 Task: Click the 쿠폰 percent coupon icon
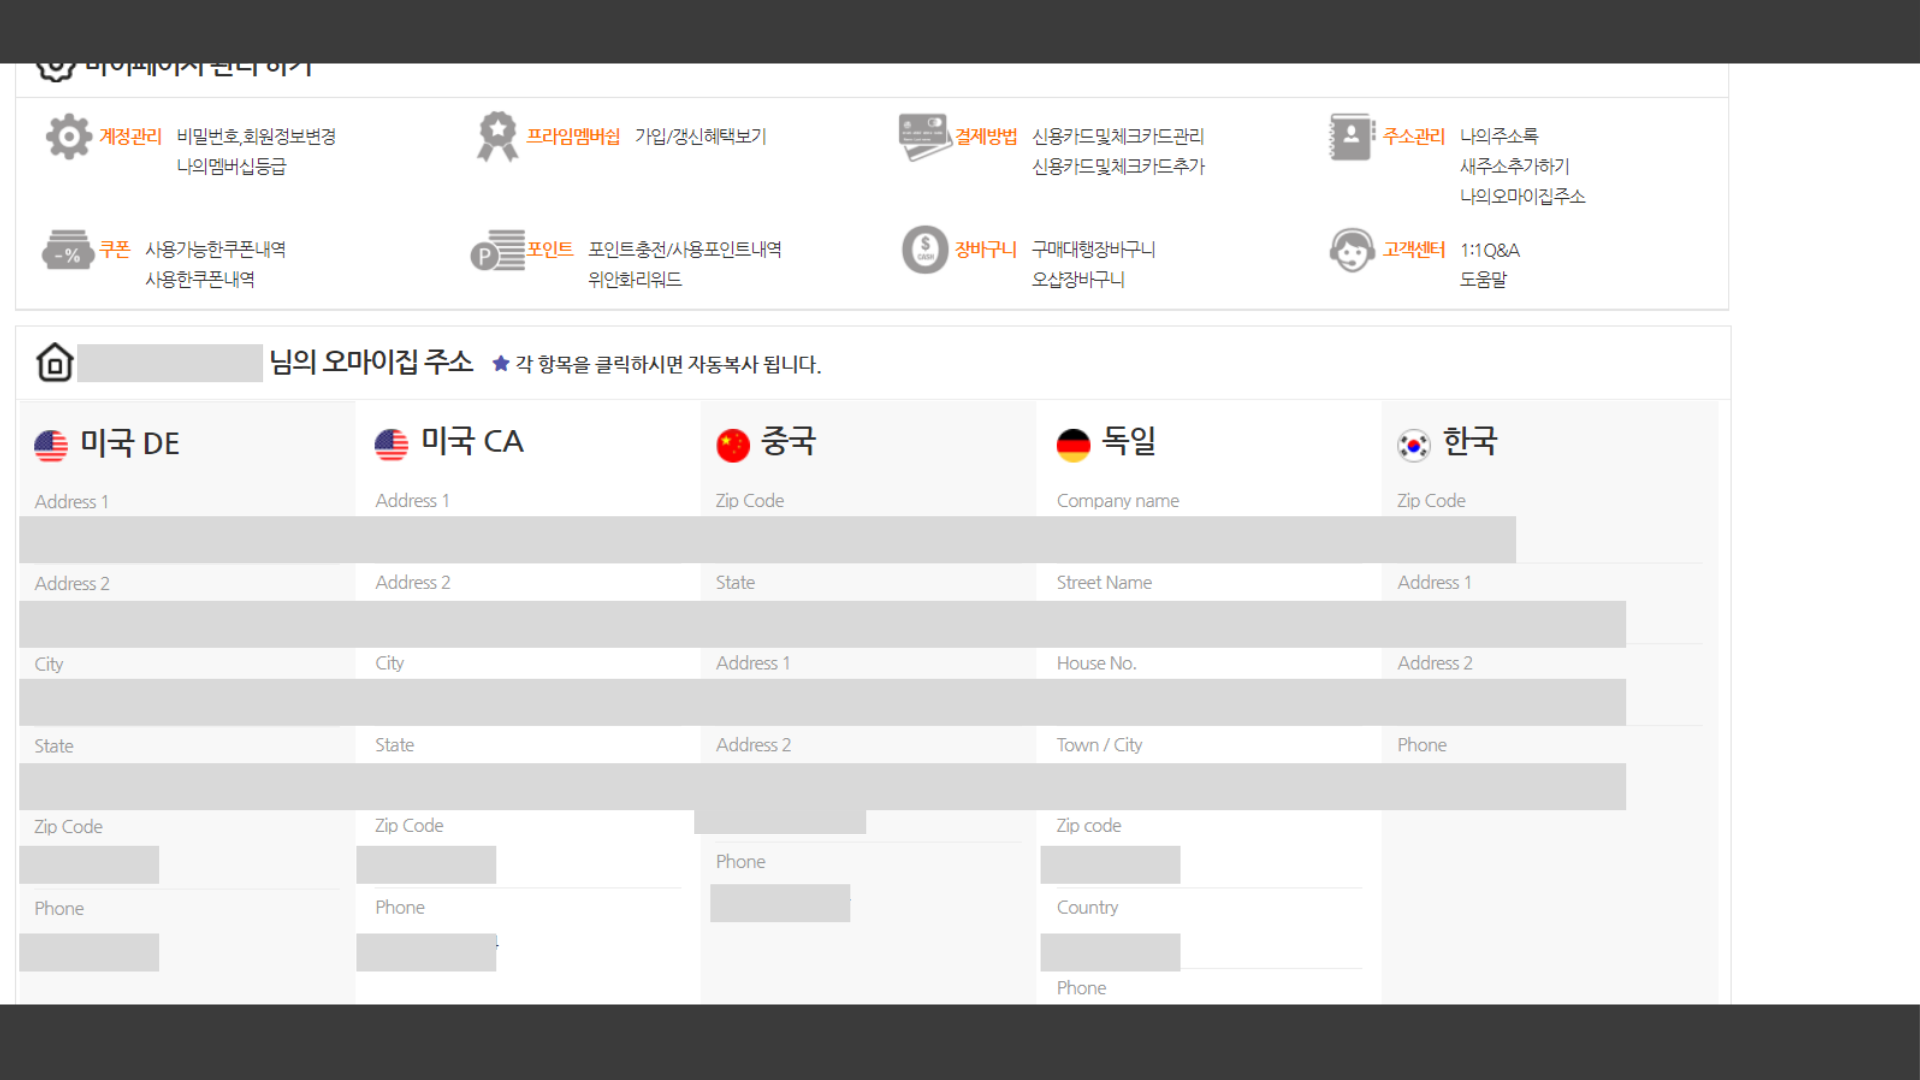click(x=68, y=250)
